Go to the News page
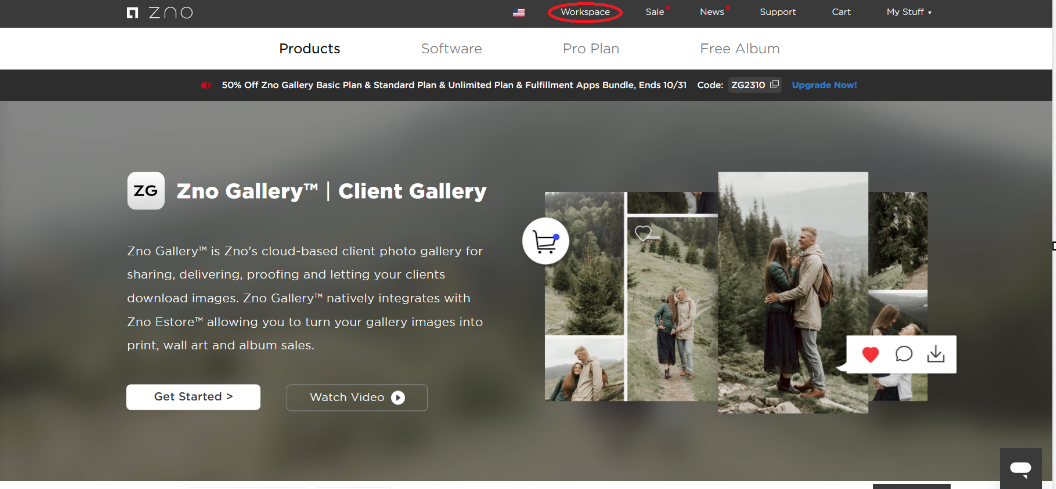Viewport: 1056px width, 489px height. point(712,12)
